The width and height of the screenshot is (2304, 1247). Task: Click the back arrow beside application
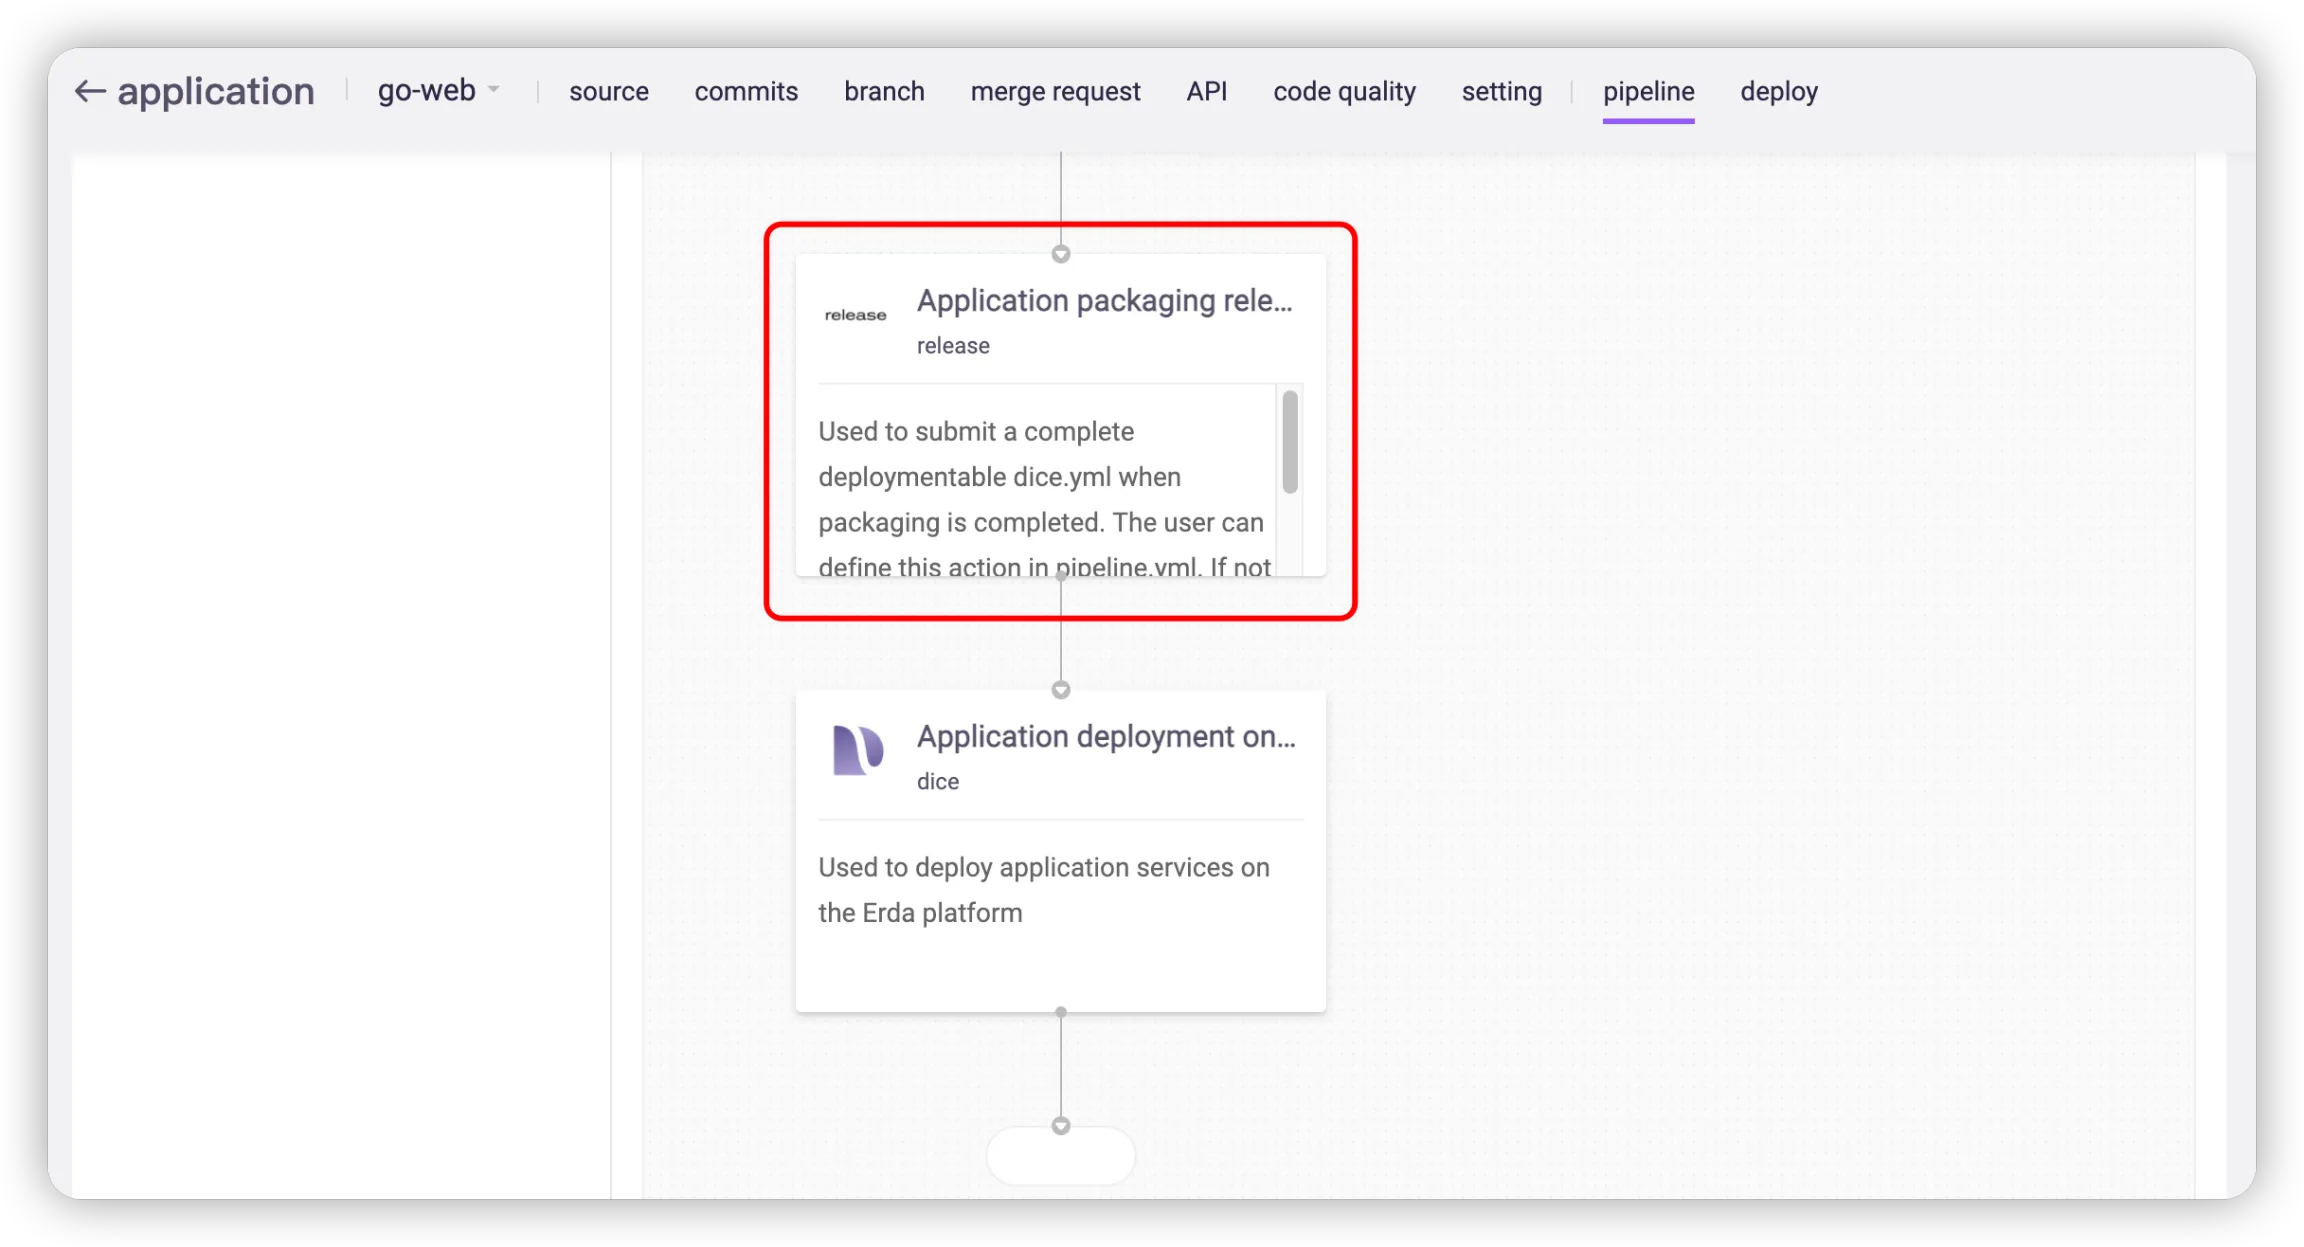[90, 92]
